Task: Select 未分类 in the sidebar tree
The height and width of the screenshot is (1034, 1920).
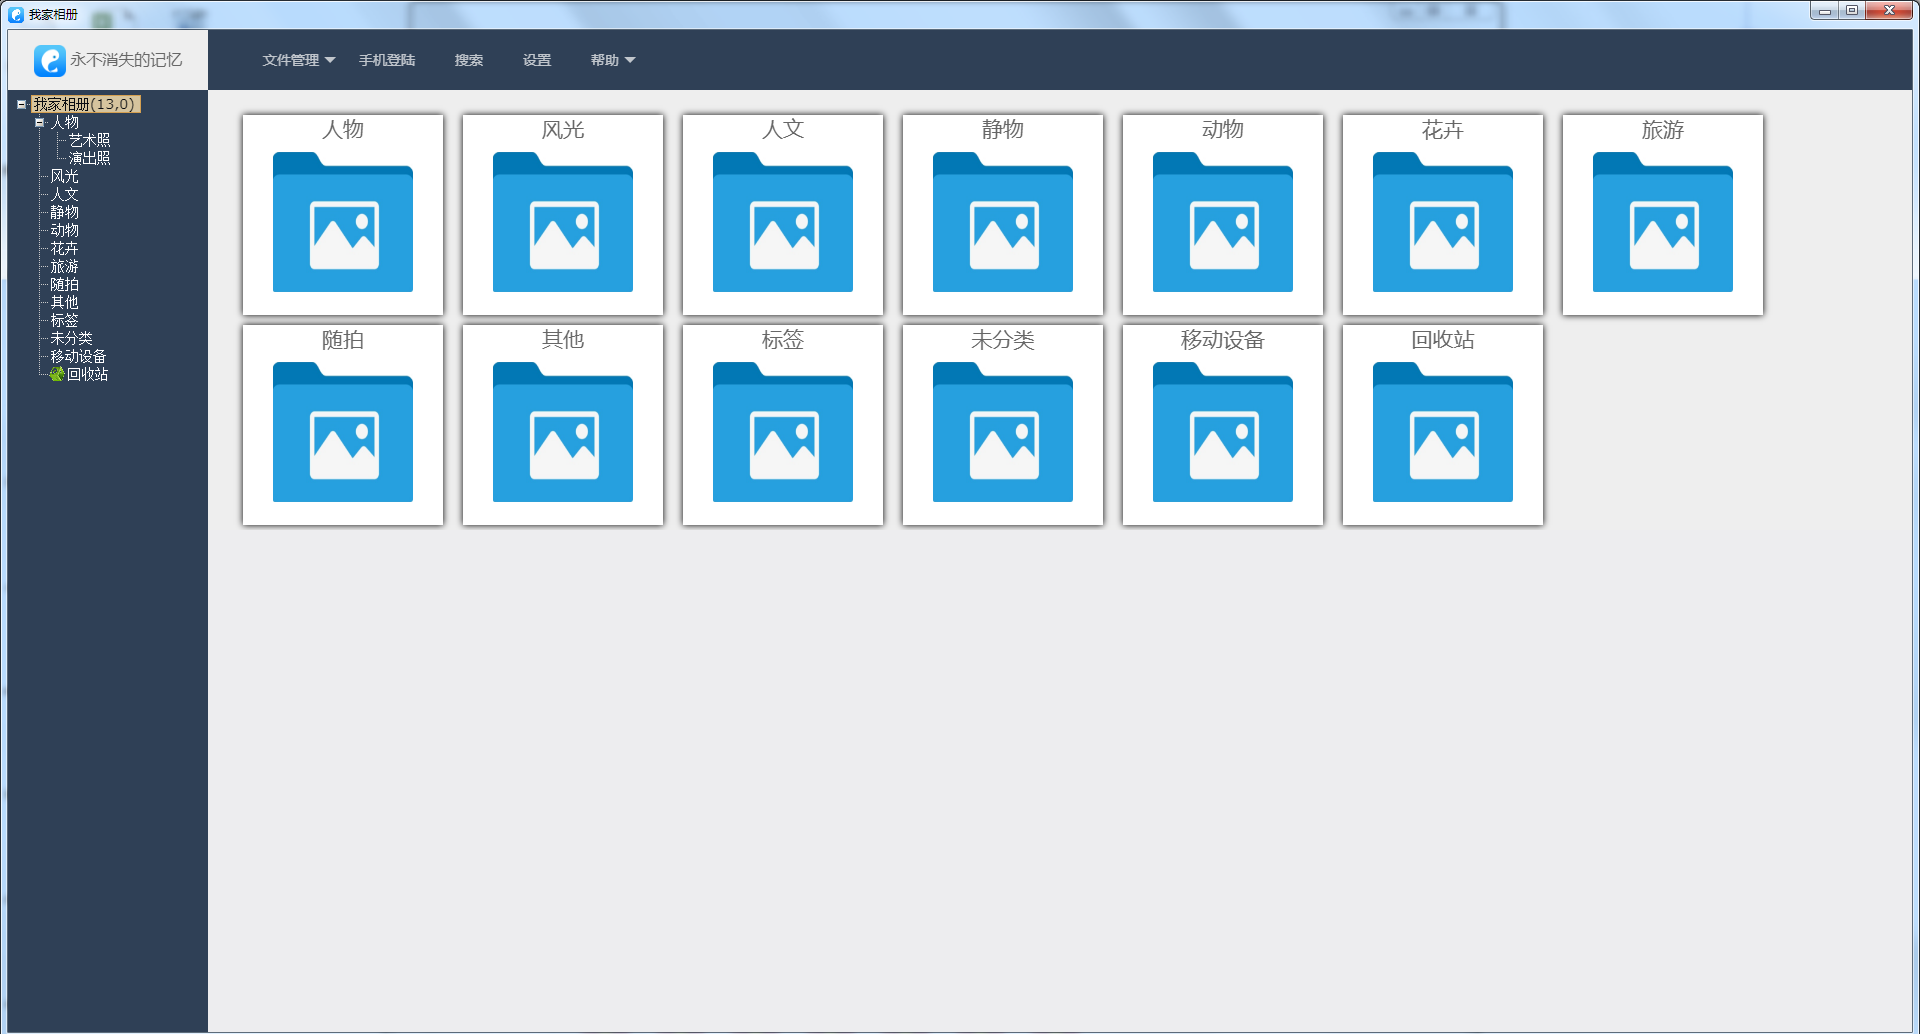Action: [72, 338]
